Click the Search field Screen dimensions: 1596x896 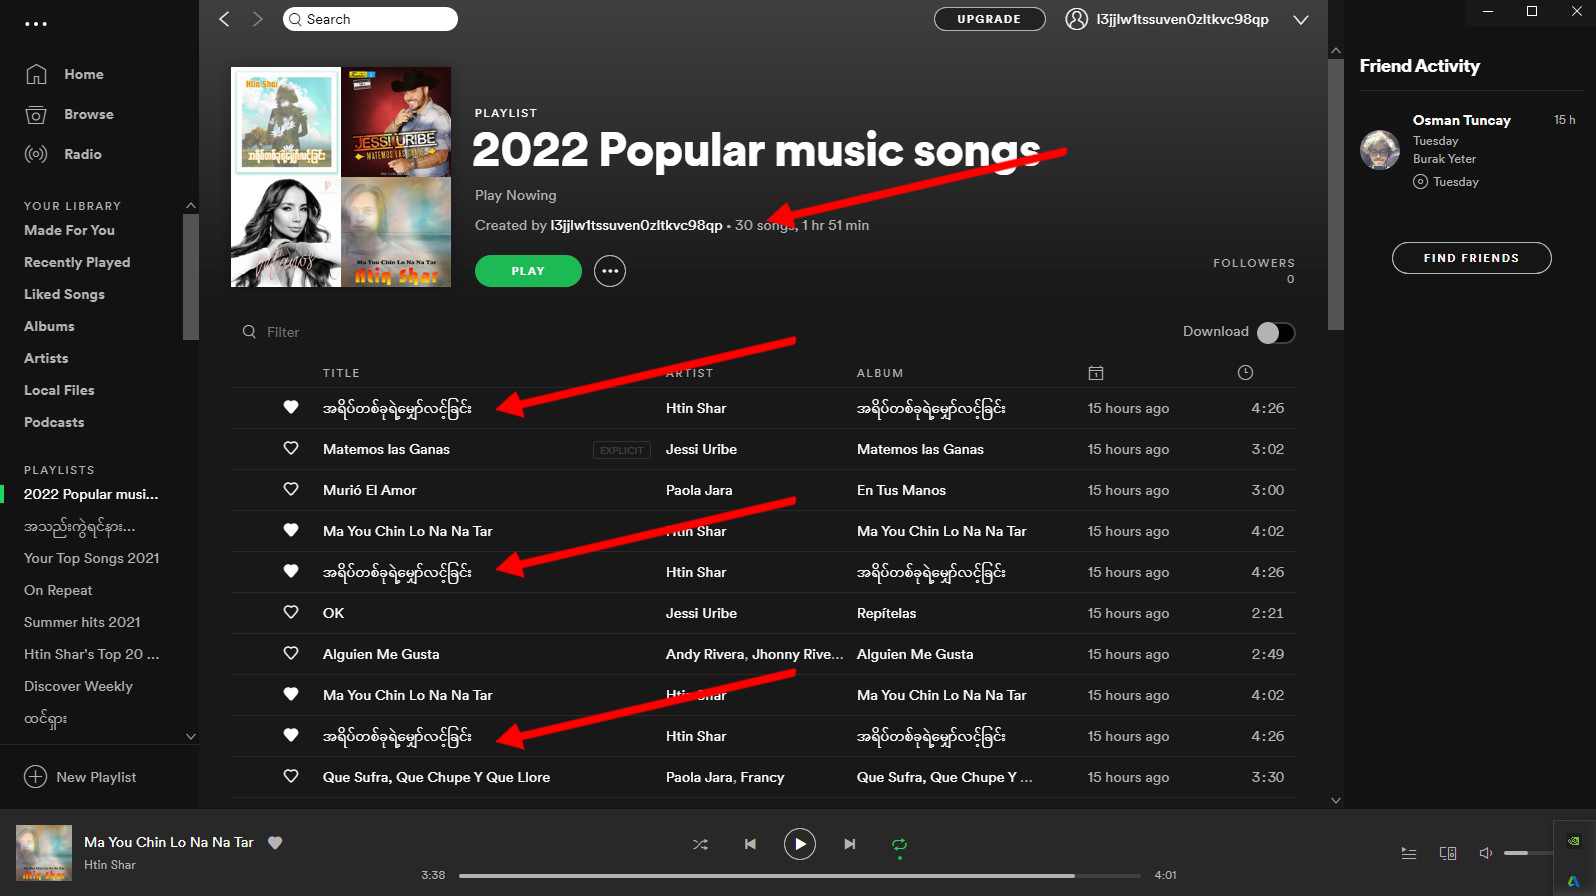click(370, 19)
